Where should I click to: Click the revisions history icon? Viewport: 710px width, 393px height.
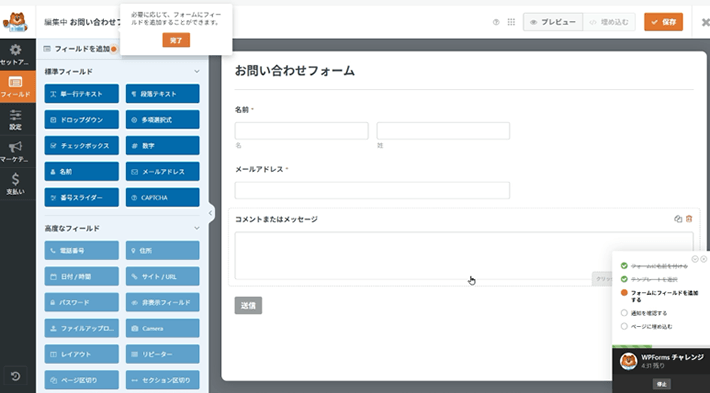tap(15, 376)
